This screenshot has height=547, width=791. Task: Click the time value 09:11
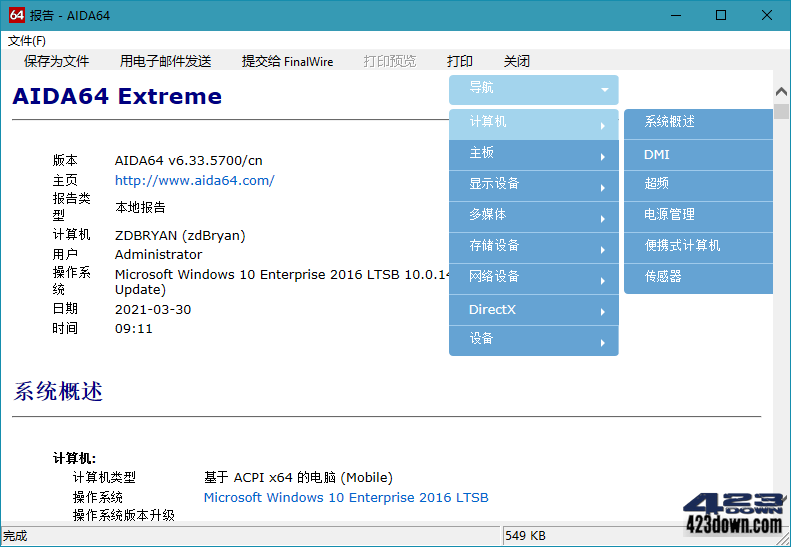pyautogui.click(x=134, y=329)
